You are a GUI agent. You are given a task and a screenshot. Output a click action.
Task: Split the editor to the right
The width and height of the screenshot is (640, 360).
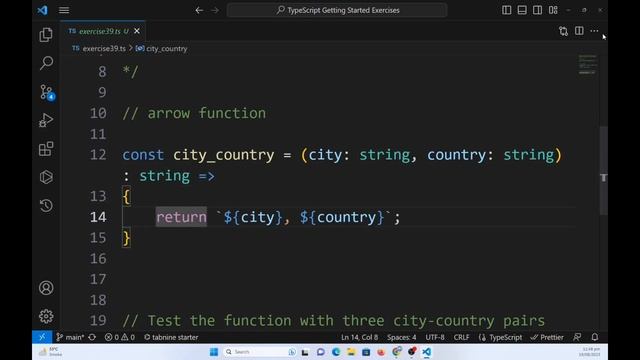[x=579, y=31]
